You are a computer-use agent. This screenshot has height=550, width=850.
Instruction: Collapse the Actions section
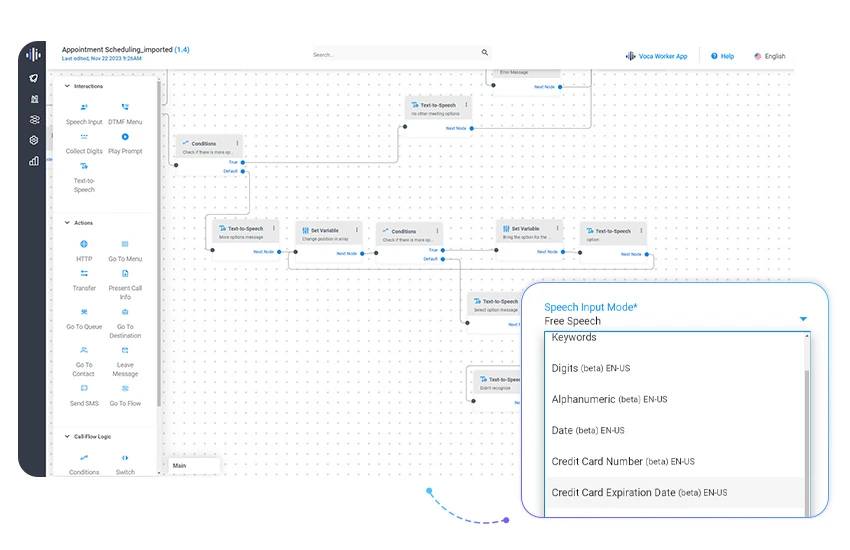[x=67, y=223]
